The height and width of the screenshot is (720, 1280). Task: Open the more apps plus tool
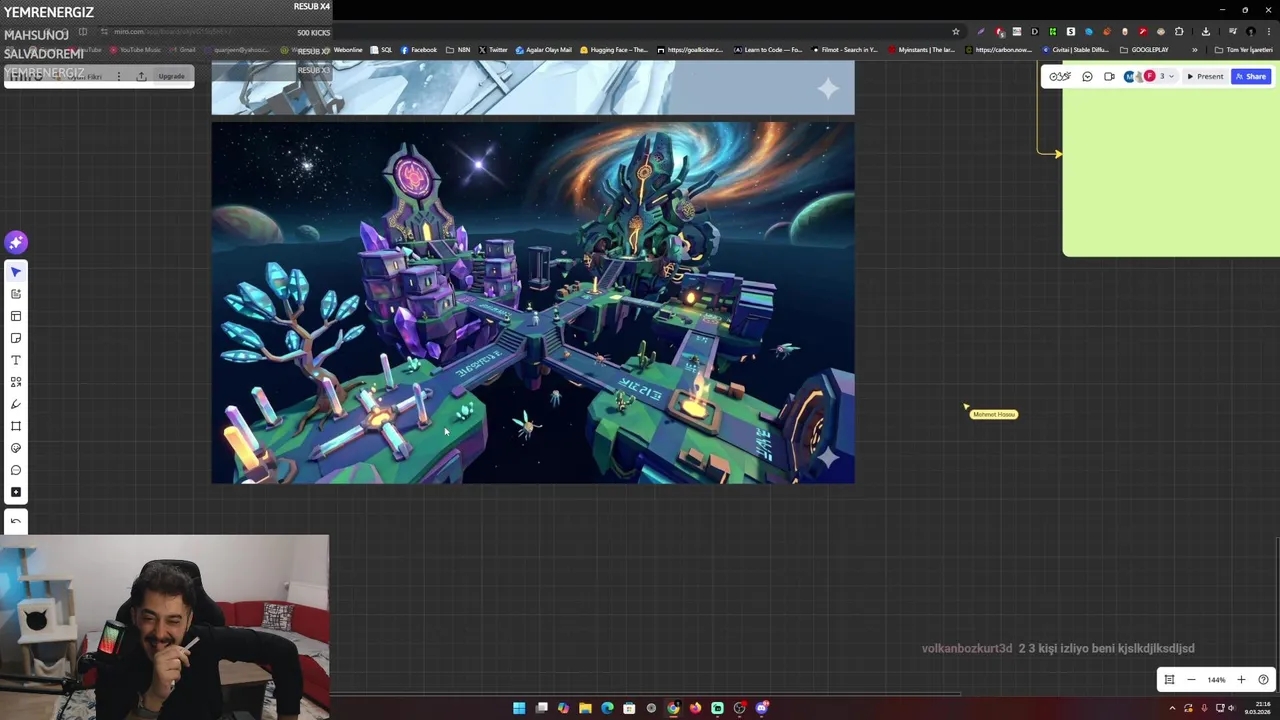16,492
